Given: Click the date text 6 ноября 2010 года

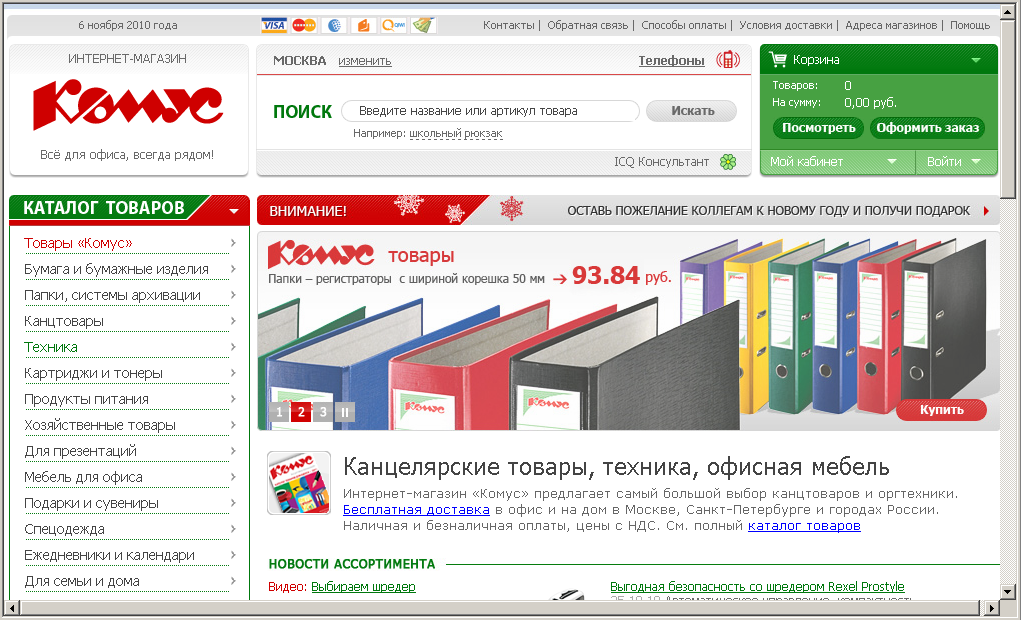Looking at the screenshot, I should [128, 25].
